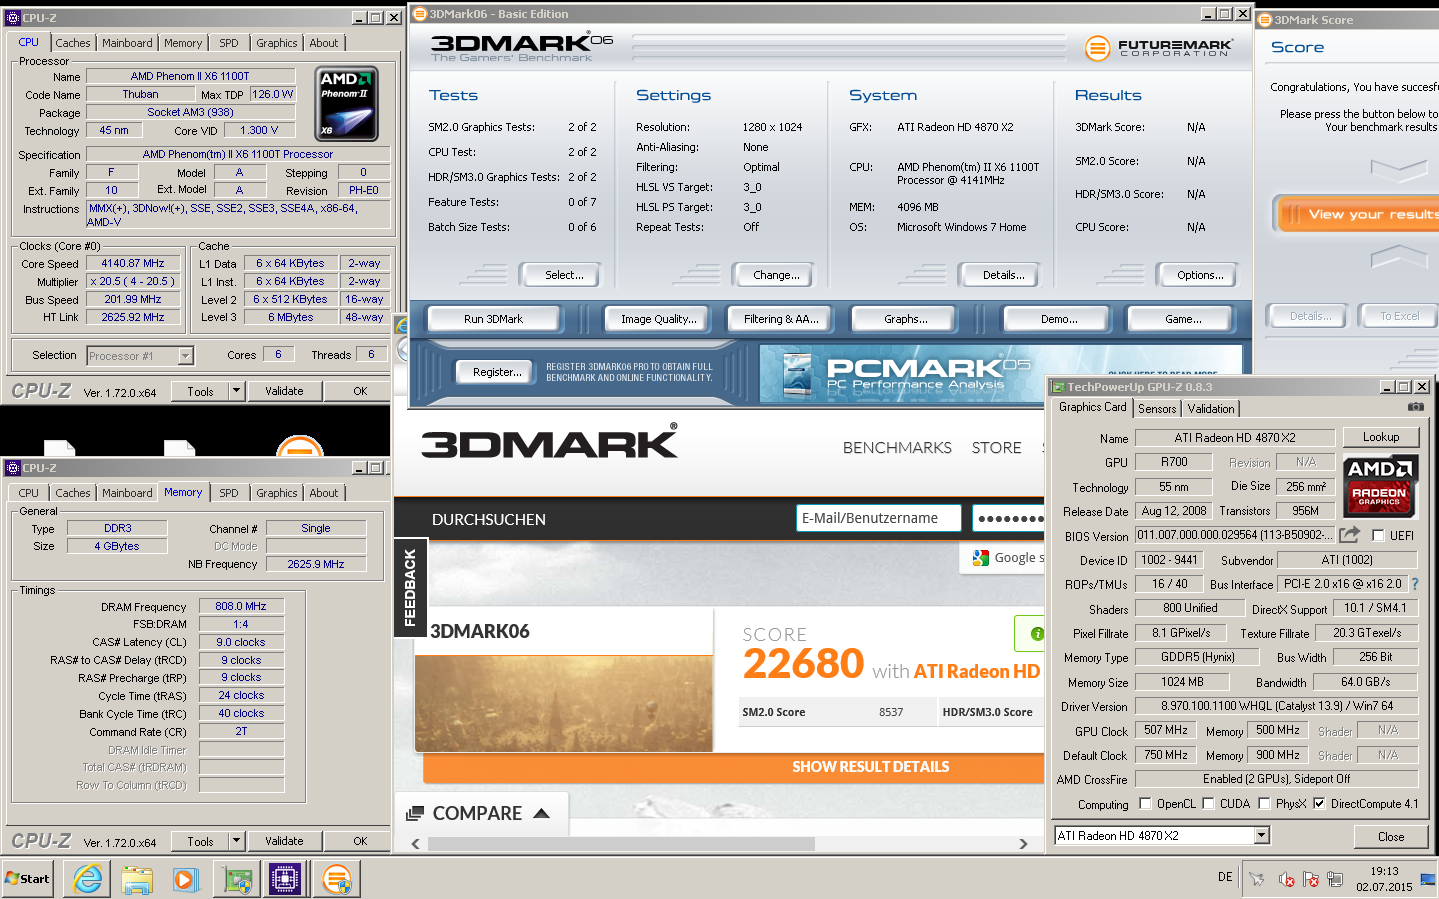Open the Validation tab in GPU-Z
This screenshot has height=899, width=1439.
[1211, 409]
